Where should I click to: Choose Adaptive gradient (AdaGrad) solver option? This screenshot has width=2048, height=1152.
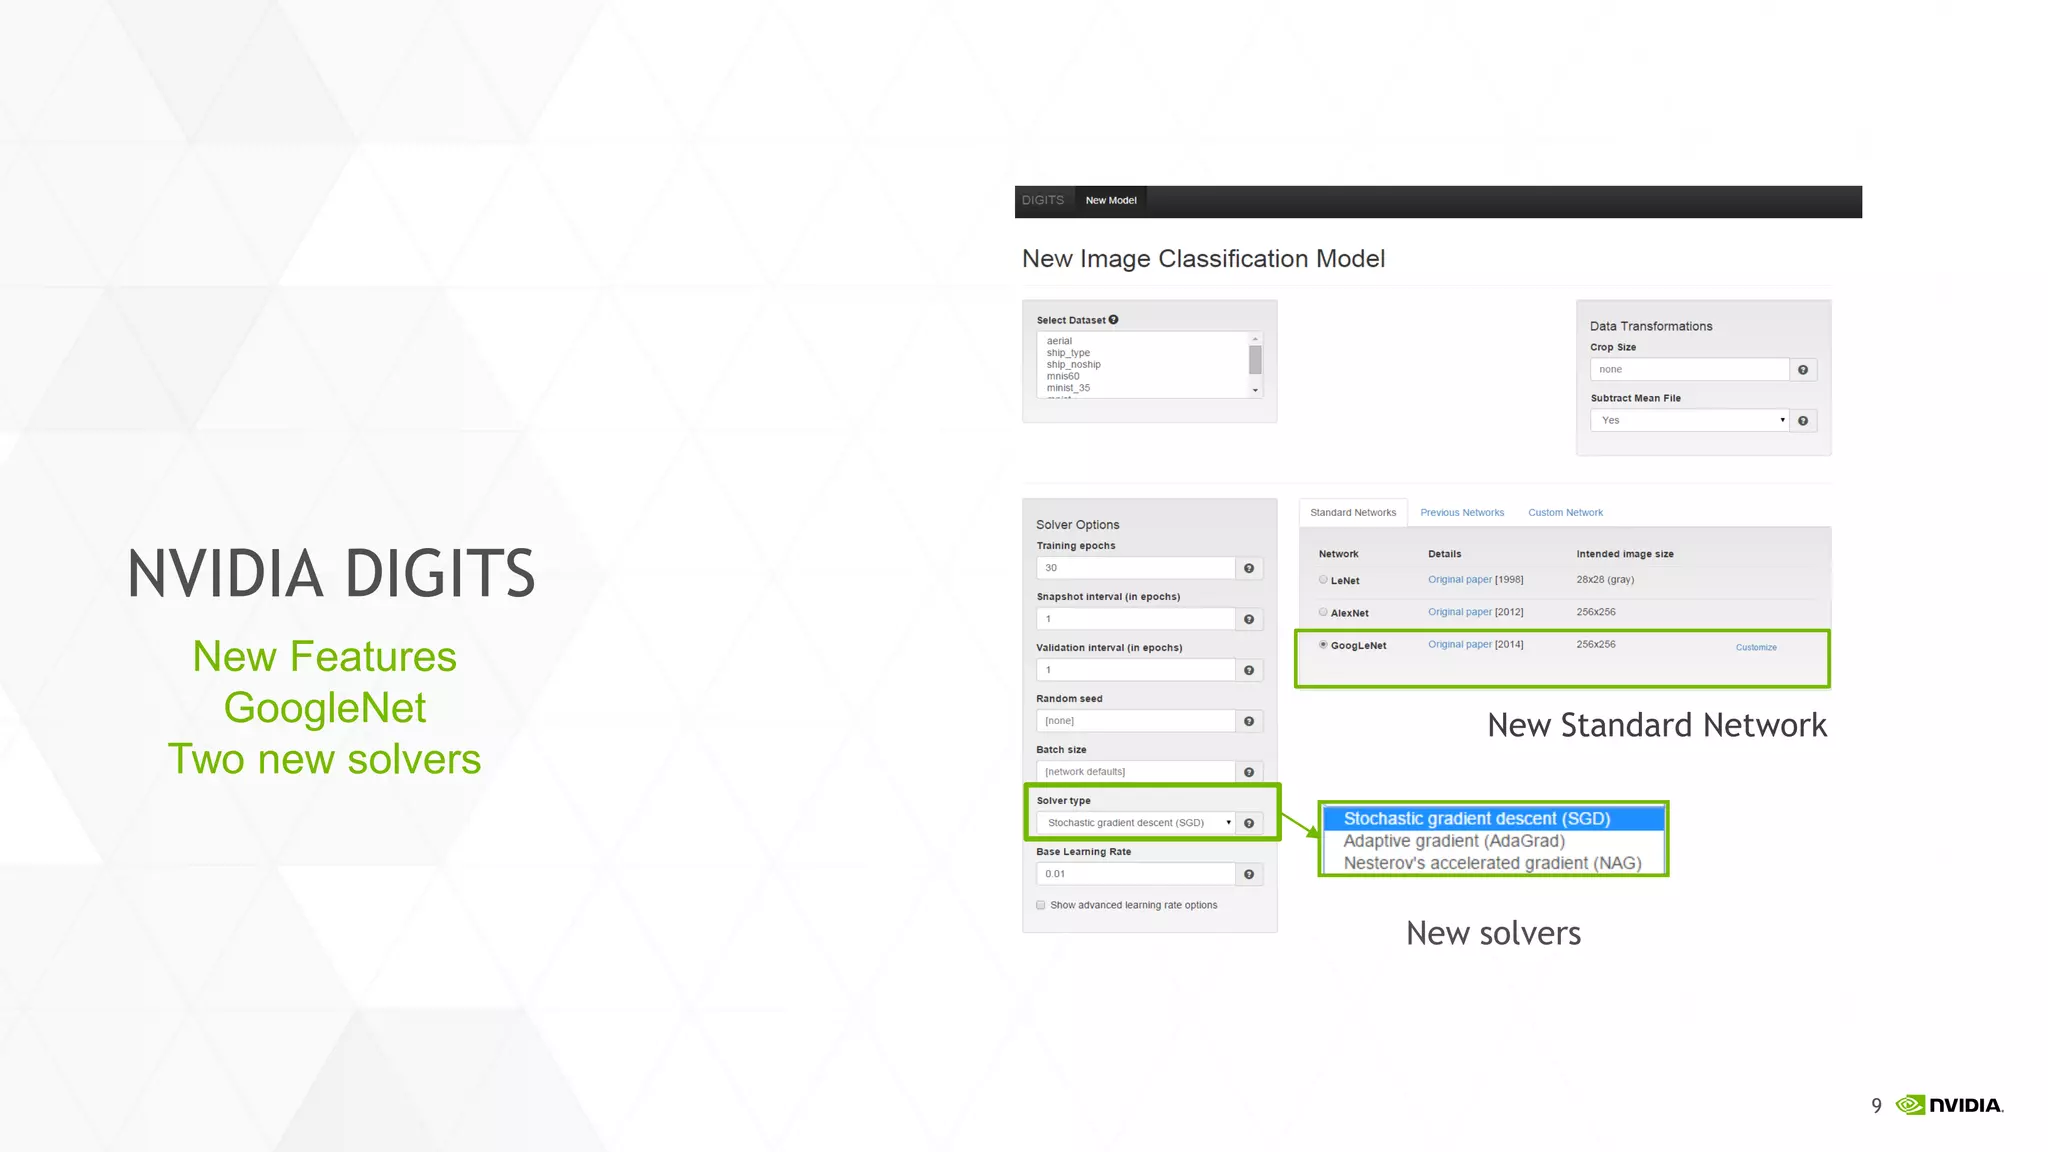point(1453,841)
